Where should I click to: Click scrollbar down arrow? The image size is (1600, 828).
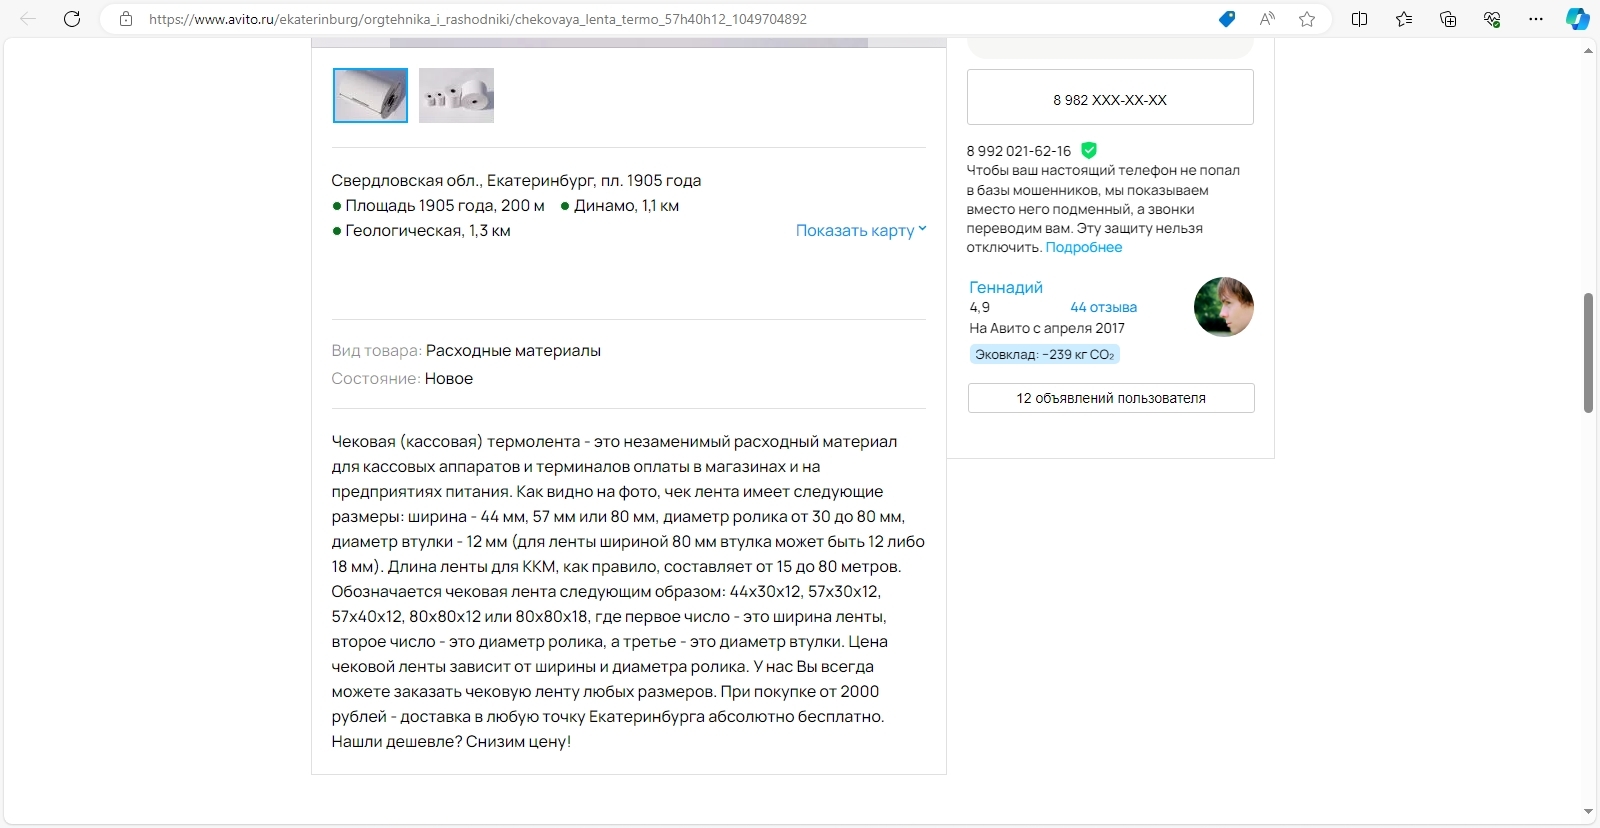click(x=1588, y=812)
